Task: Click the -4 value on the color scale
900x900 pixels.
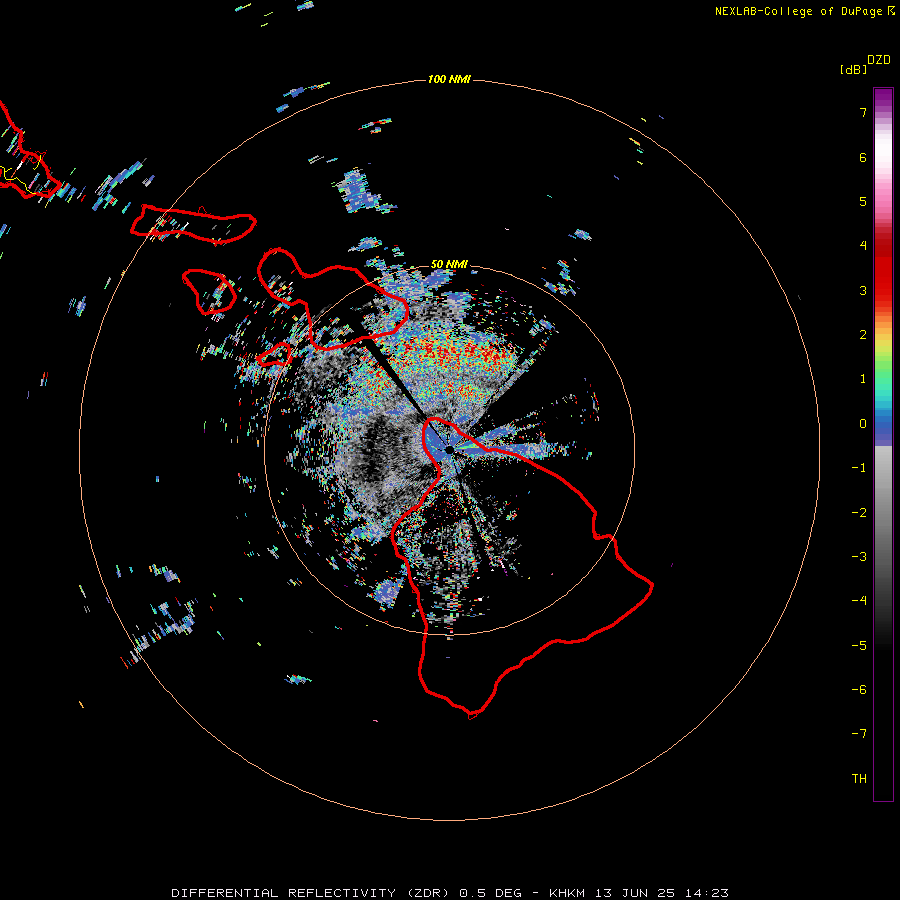Action: pos(859,601)
